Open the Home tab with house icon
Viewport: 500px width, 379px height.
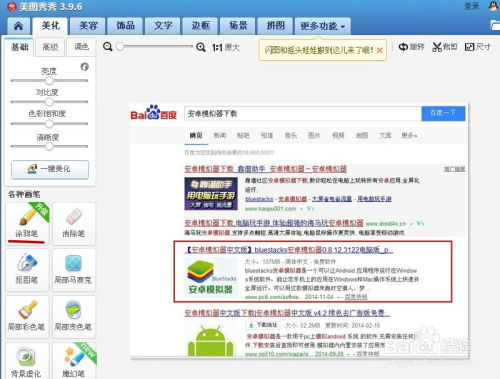tap(19, 26)
